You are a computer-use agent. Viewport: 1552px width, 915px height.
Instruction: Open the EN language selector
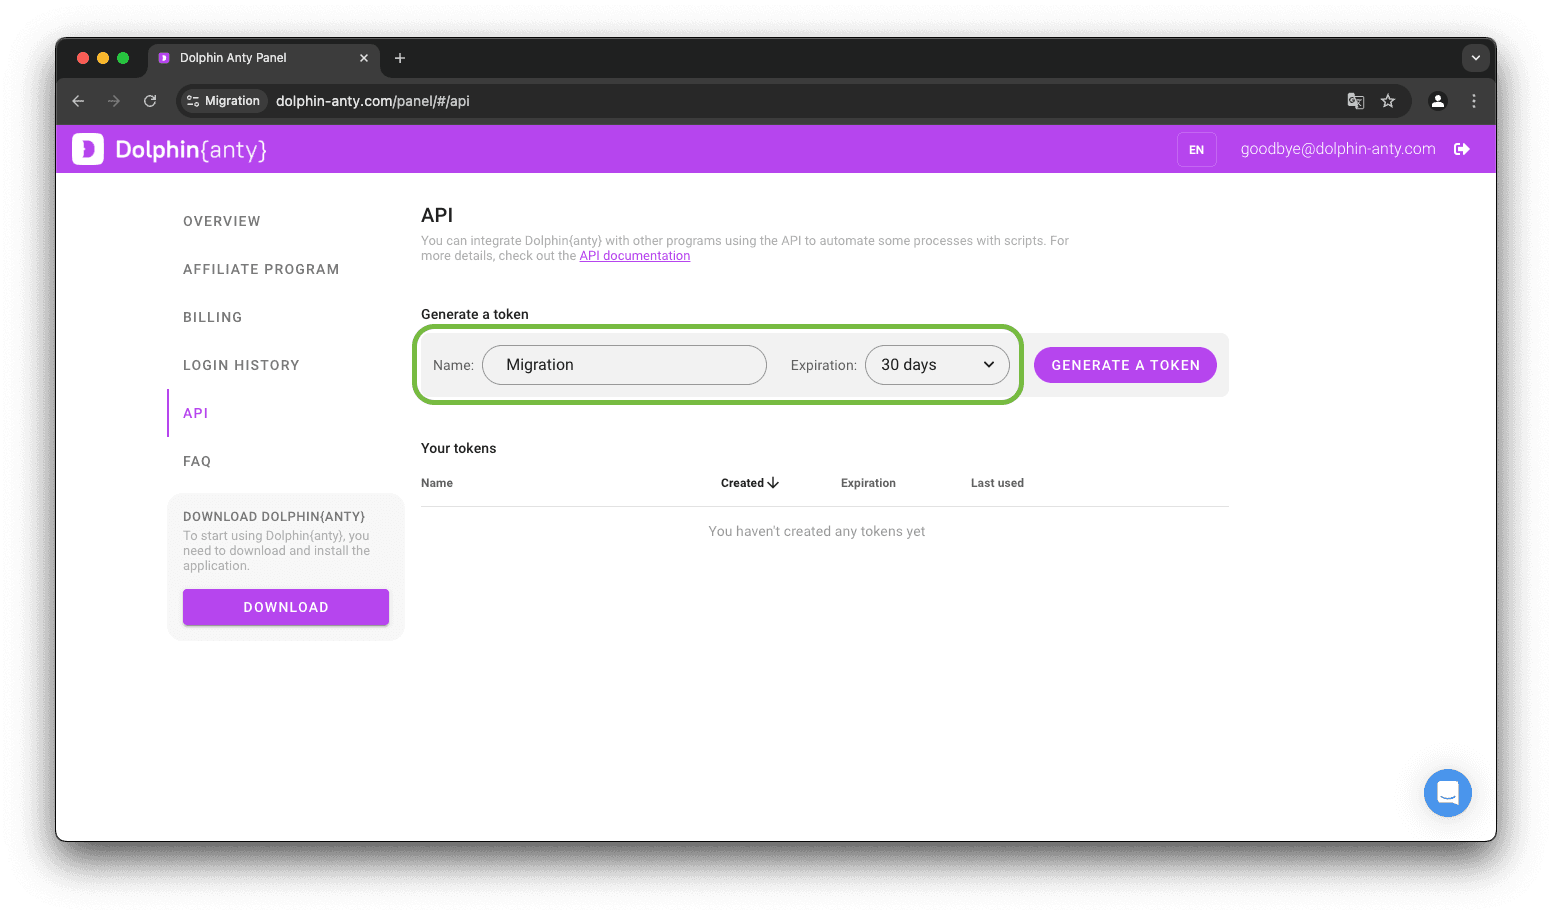[x=1196, y=150]
